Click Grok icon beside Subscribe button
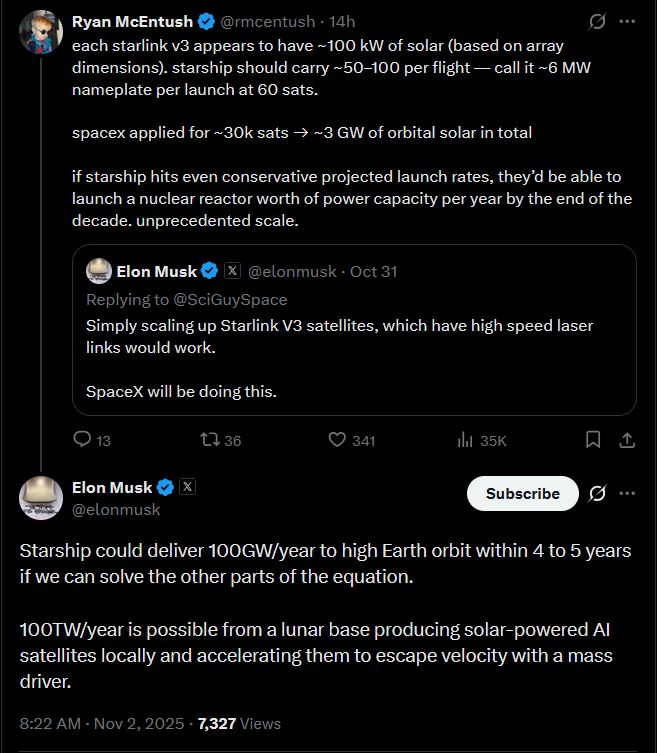 pyautogui.click(x=598, y=493)
